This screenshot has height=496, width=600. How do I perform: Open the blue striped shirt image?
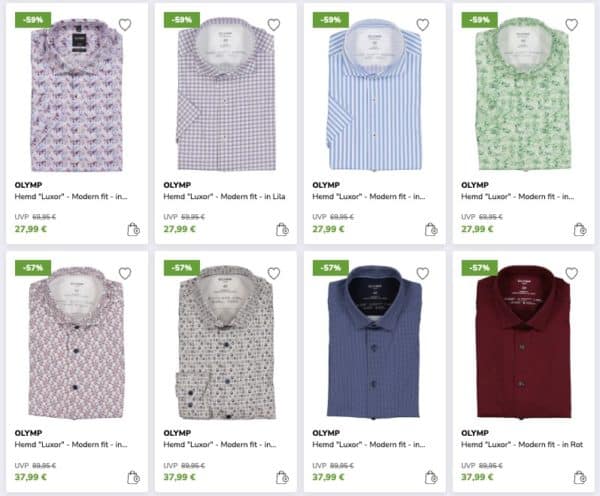pyautogui.click(x=373, y=100)
